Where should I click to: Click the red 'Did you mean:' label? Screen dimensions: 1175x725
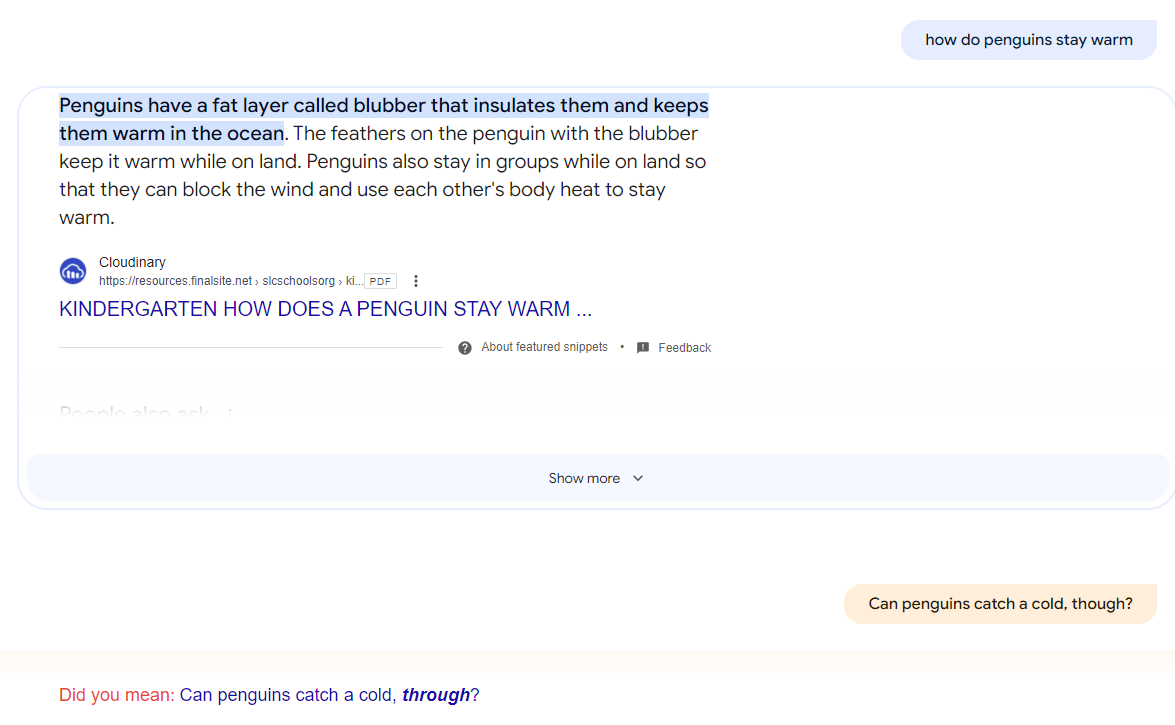pos(116,695)
